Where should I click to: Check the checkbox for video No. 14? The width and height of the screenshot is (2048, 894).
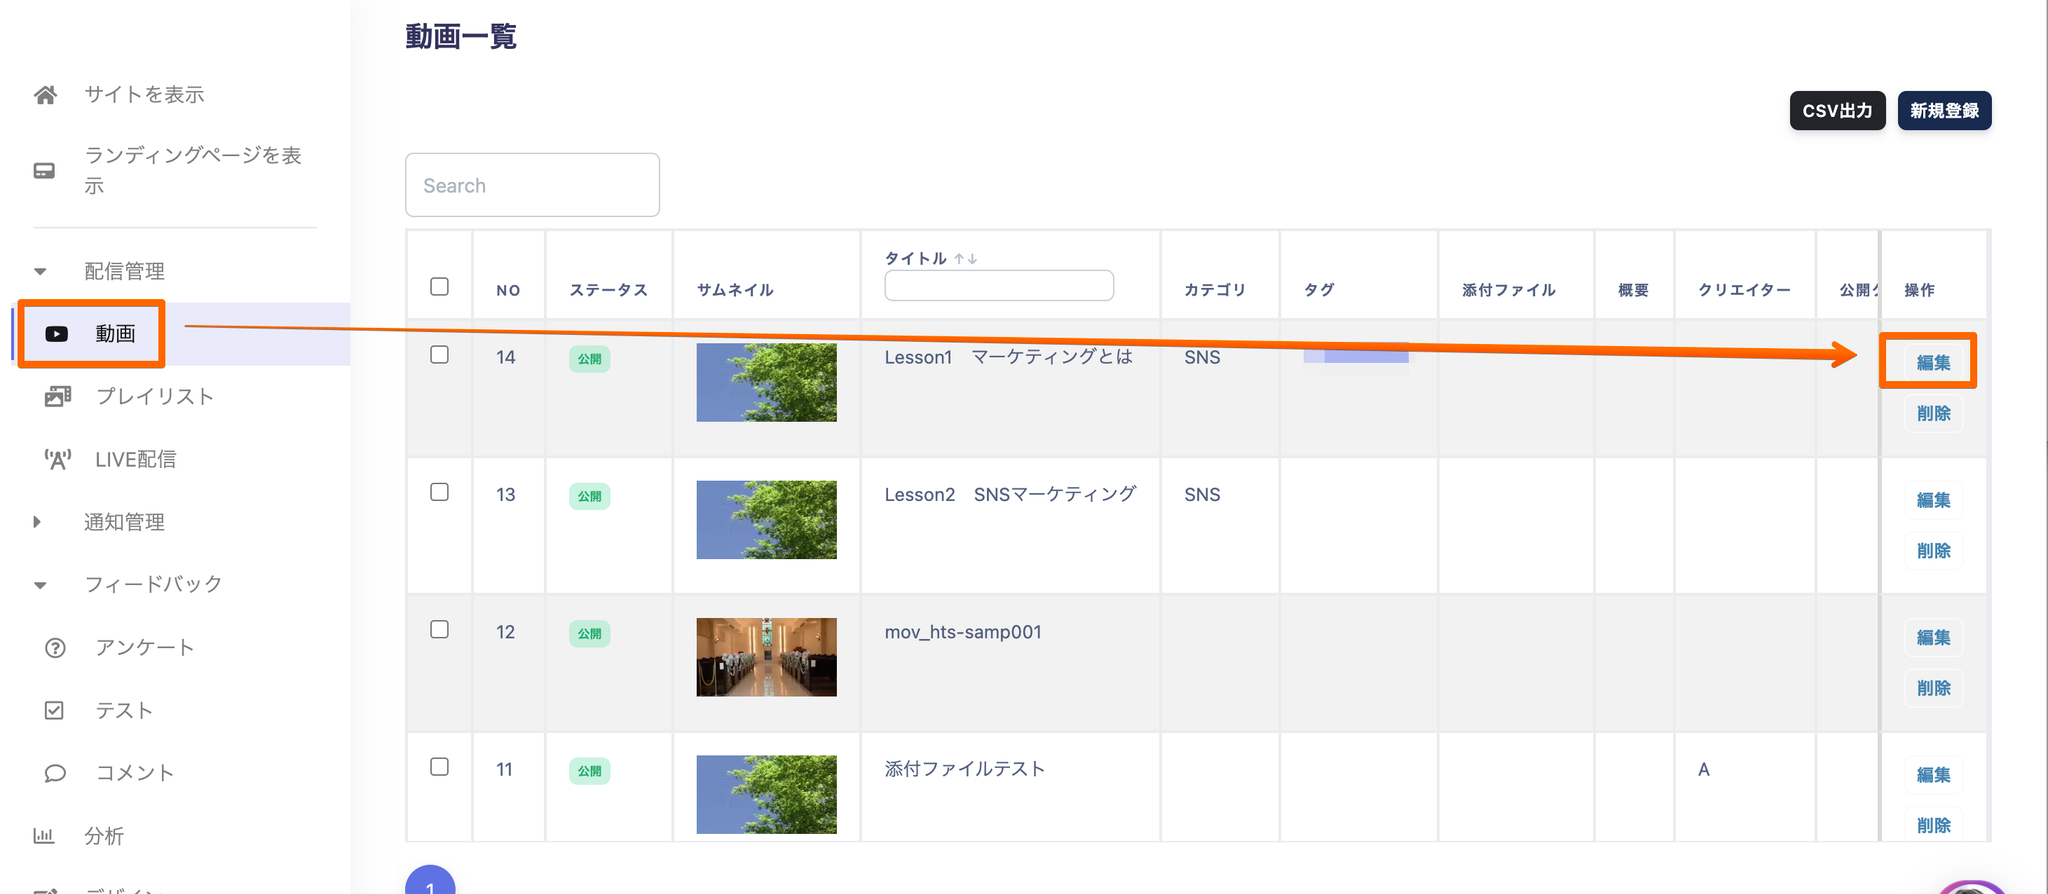pos(439,355)
